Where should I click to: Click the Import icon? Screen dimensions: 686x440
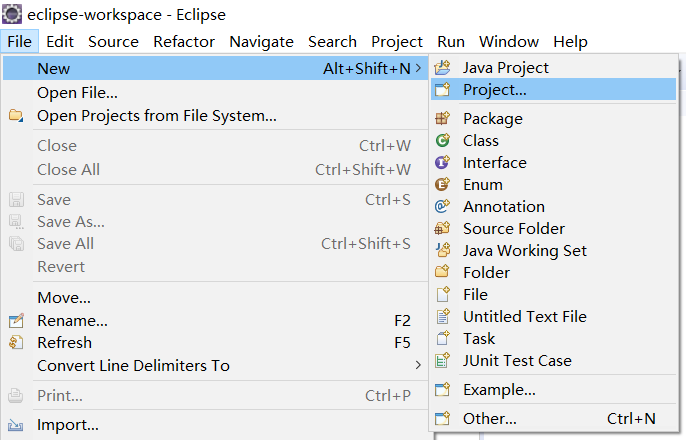[16, 425]
